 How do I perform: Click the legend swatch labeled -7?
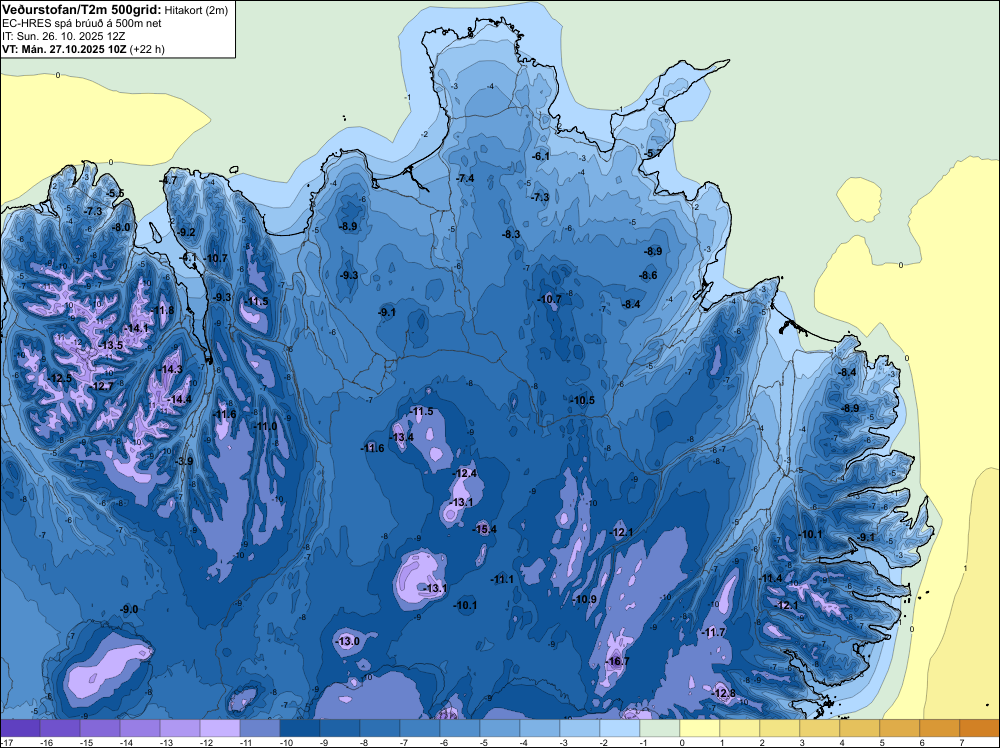(x=420, y=728)
